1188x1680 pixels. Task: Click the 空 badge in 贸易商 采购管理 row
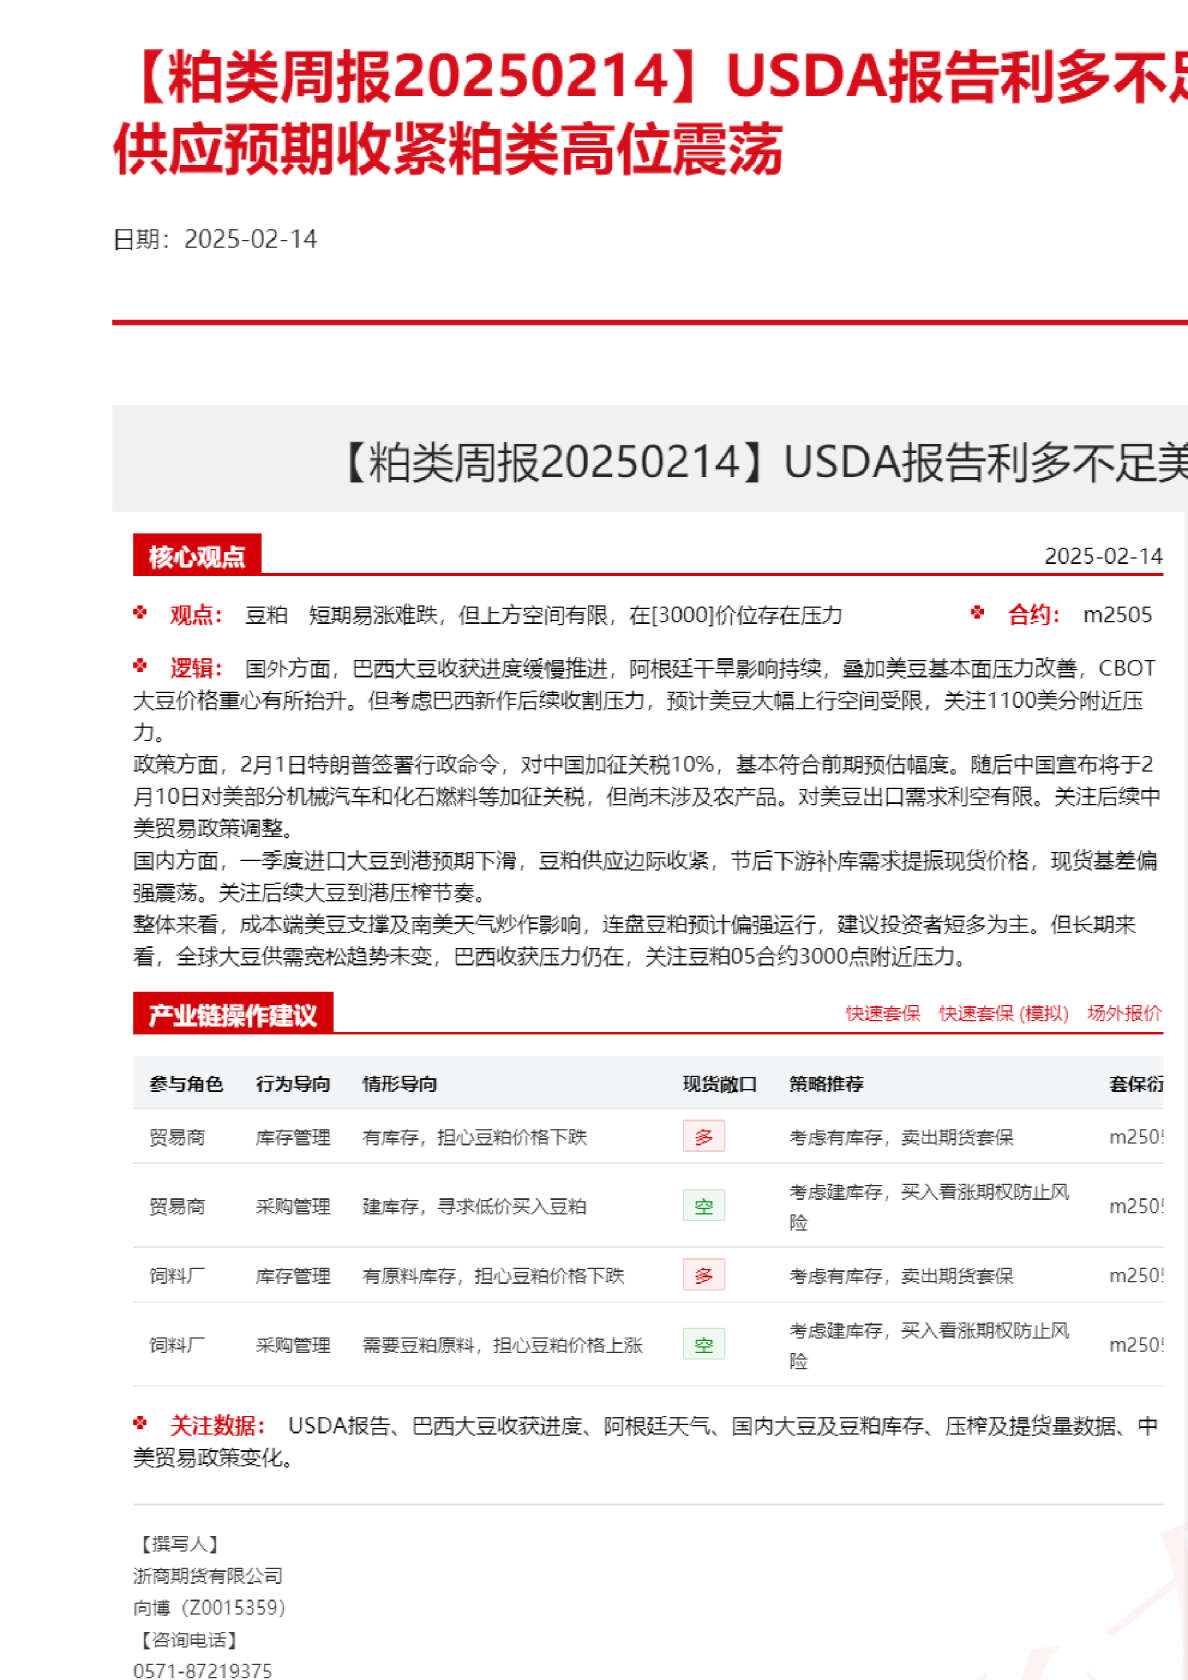click(704, 1206)
